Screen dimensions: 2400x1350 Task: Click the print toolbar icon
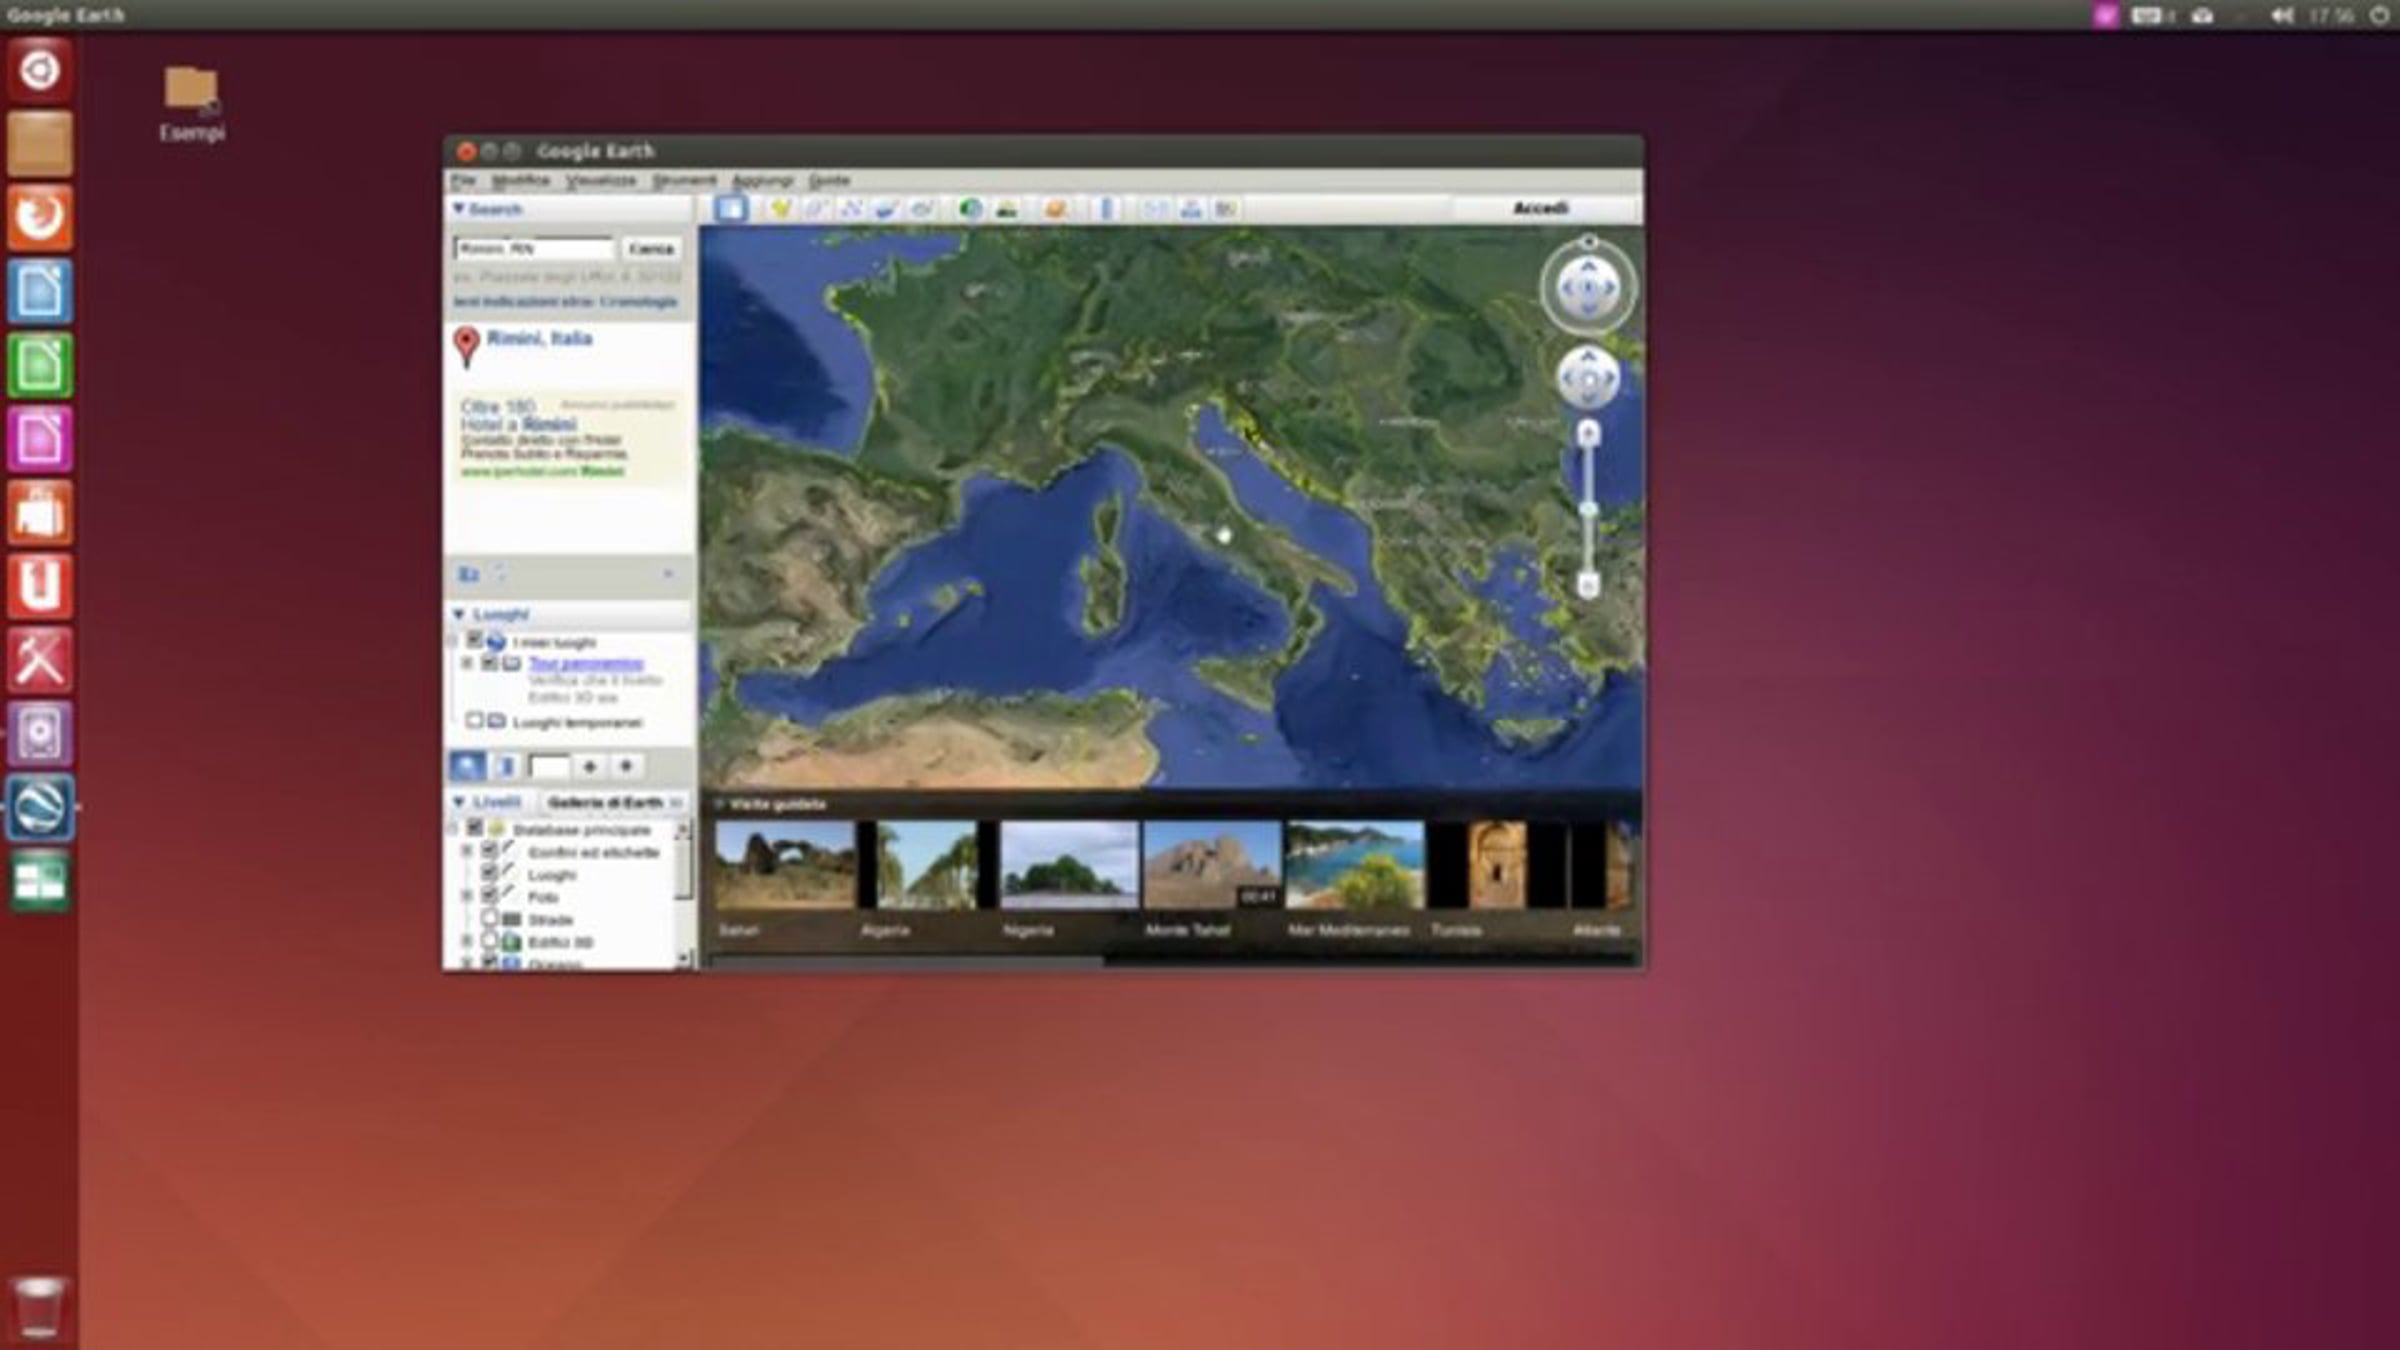point(1190,208)
